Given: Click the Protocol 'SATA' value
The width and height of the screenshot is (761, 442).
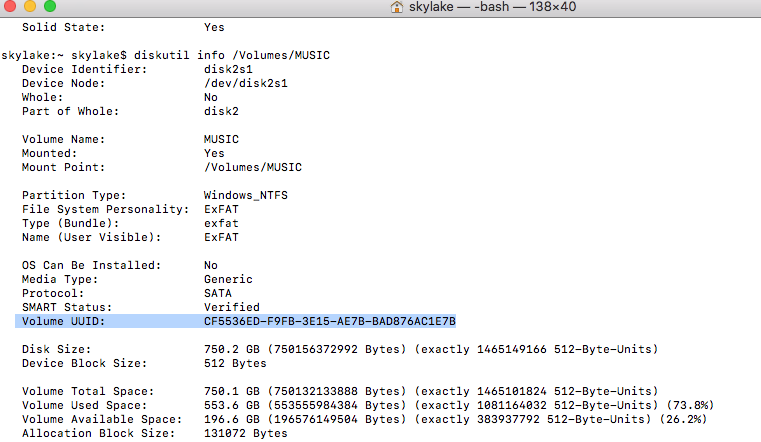Looking at the screenshot, I should click(217, 293).
